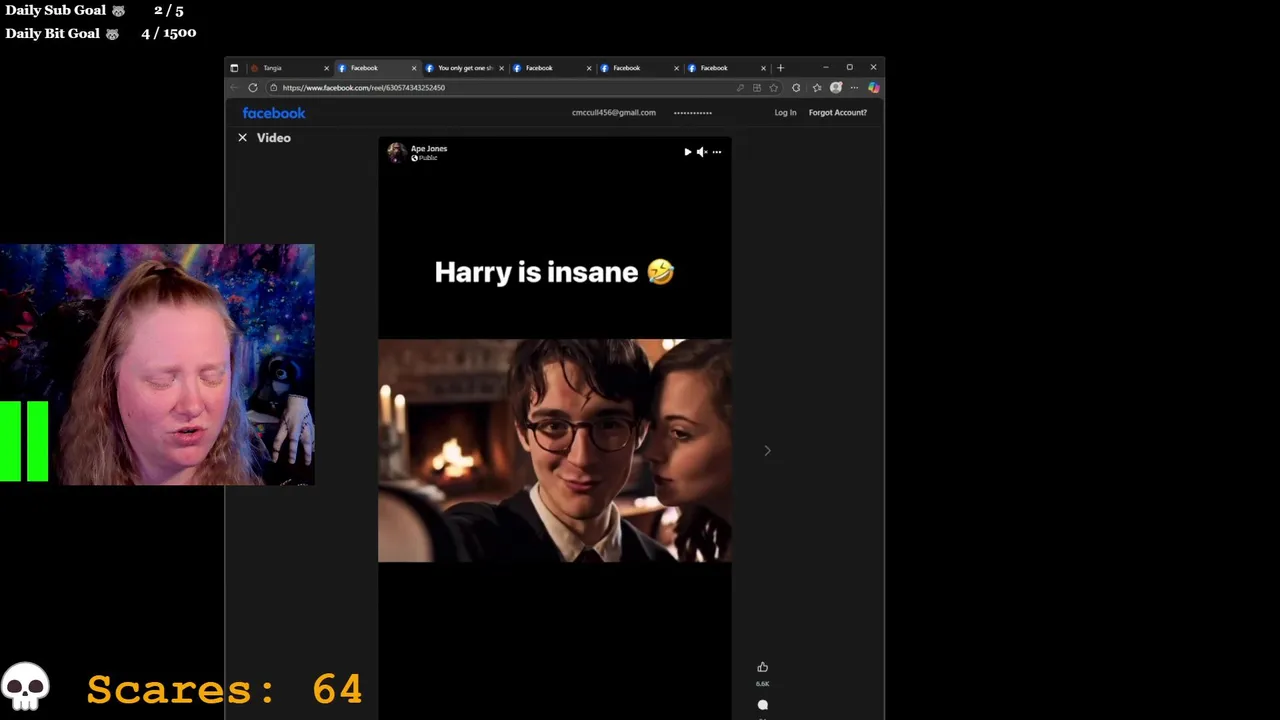Viewport: 1280px width, 720px height.
Task: Go to the Facebook home logo
Action: [x=274, y=113]
